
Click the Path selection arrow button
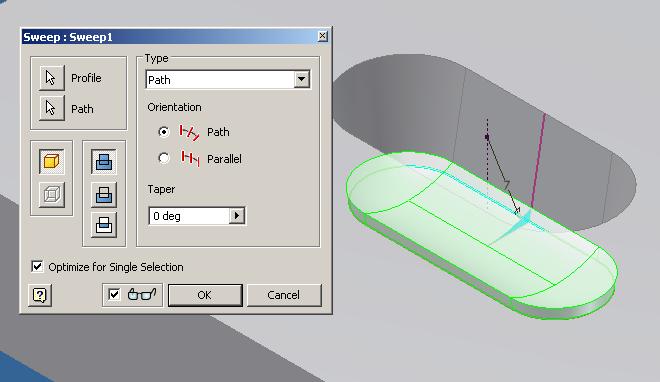click(x=51, y=108)
